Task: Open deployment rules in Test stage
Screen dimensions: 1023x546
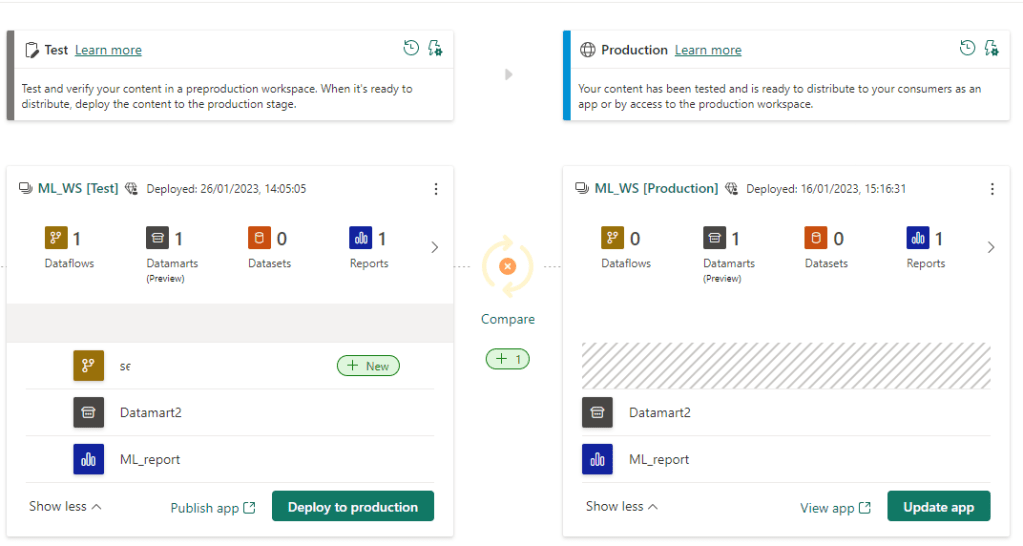Action: tap(435, 48)
